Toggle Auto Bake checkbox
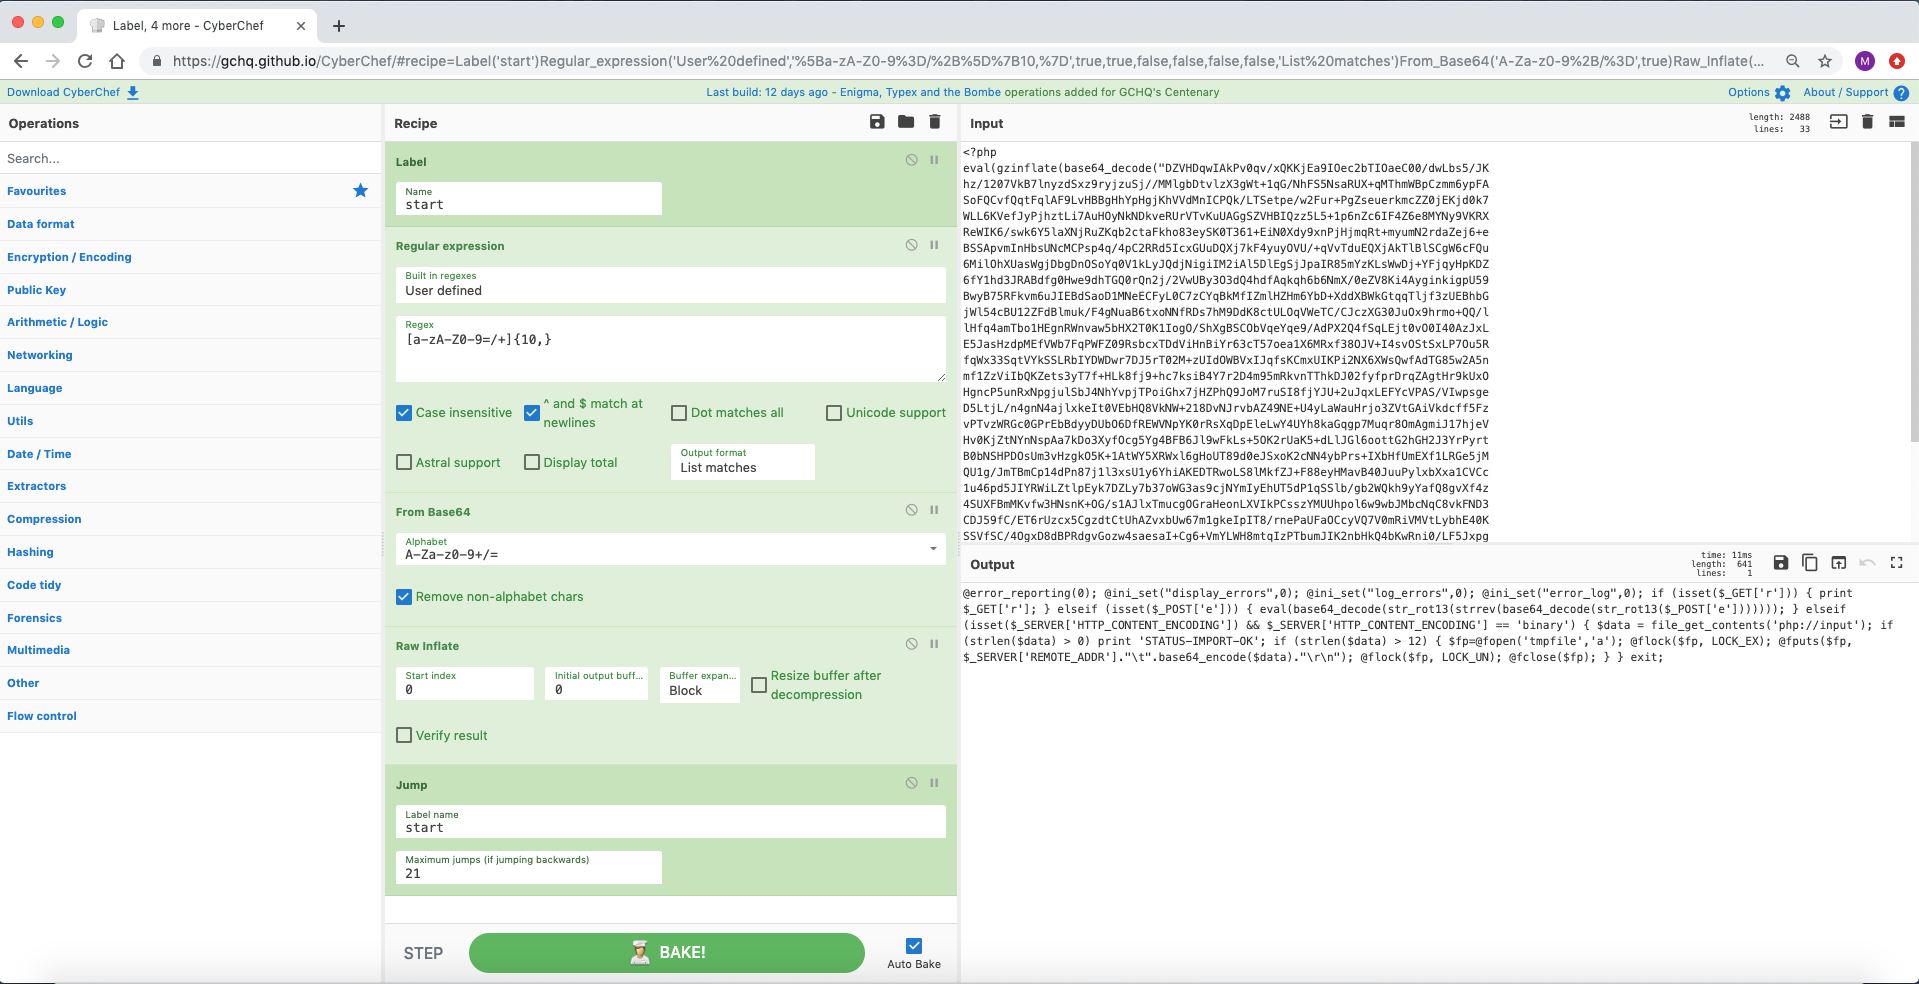Viewport: 1919px width, 984px height. coord(914,945)
